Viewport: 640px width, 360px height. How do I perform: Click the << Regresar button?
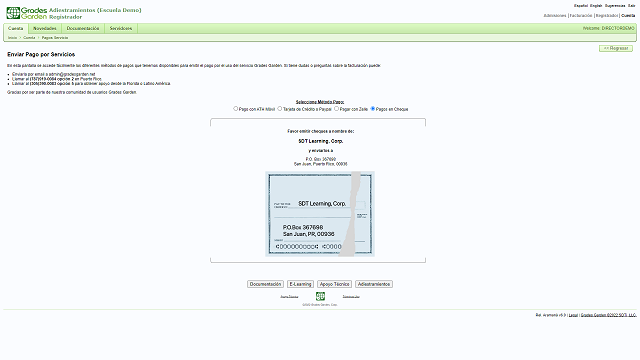tap(616, 48)
